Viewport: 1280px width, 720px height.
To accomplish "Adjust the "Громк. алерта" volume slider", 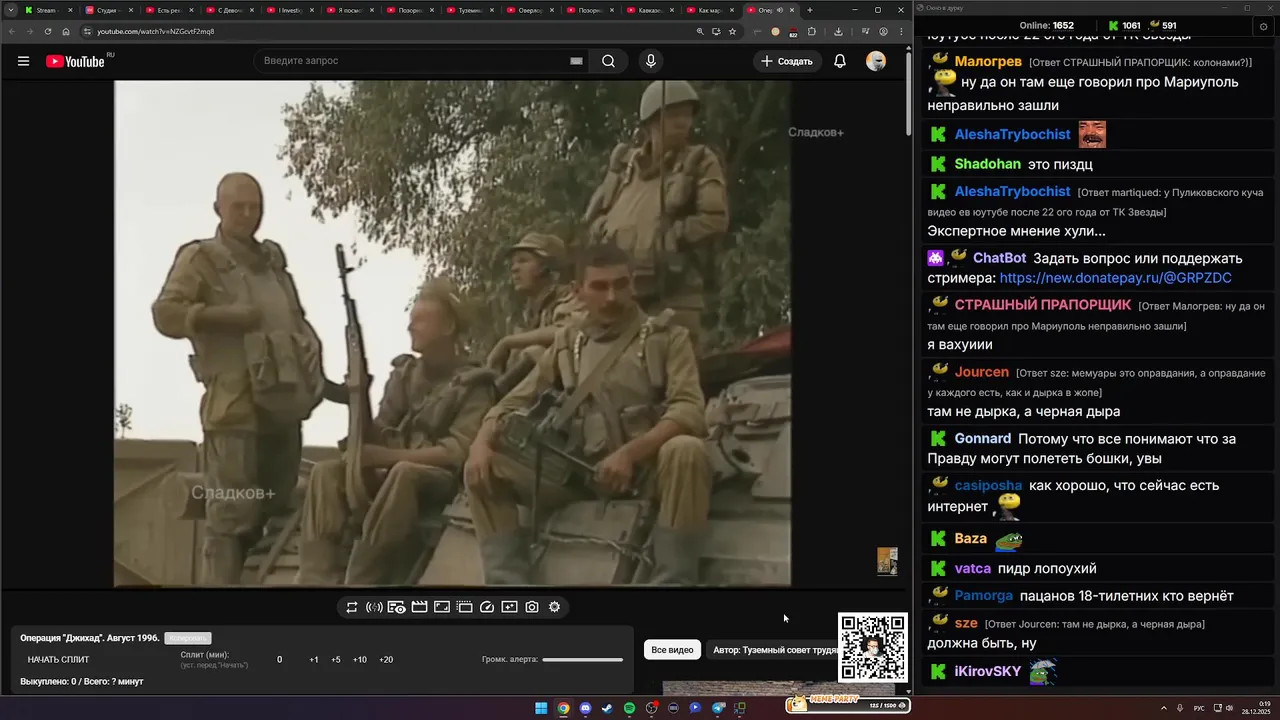I will coord(582,659).
